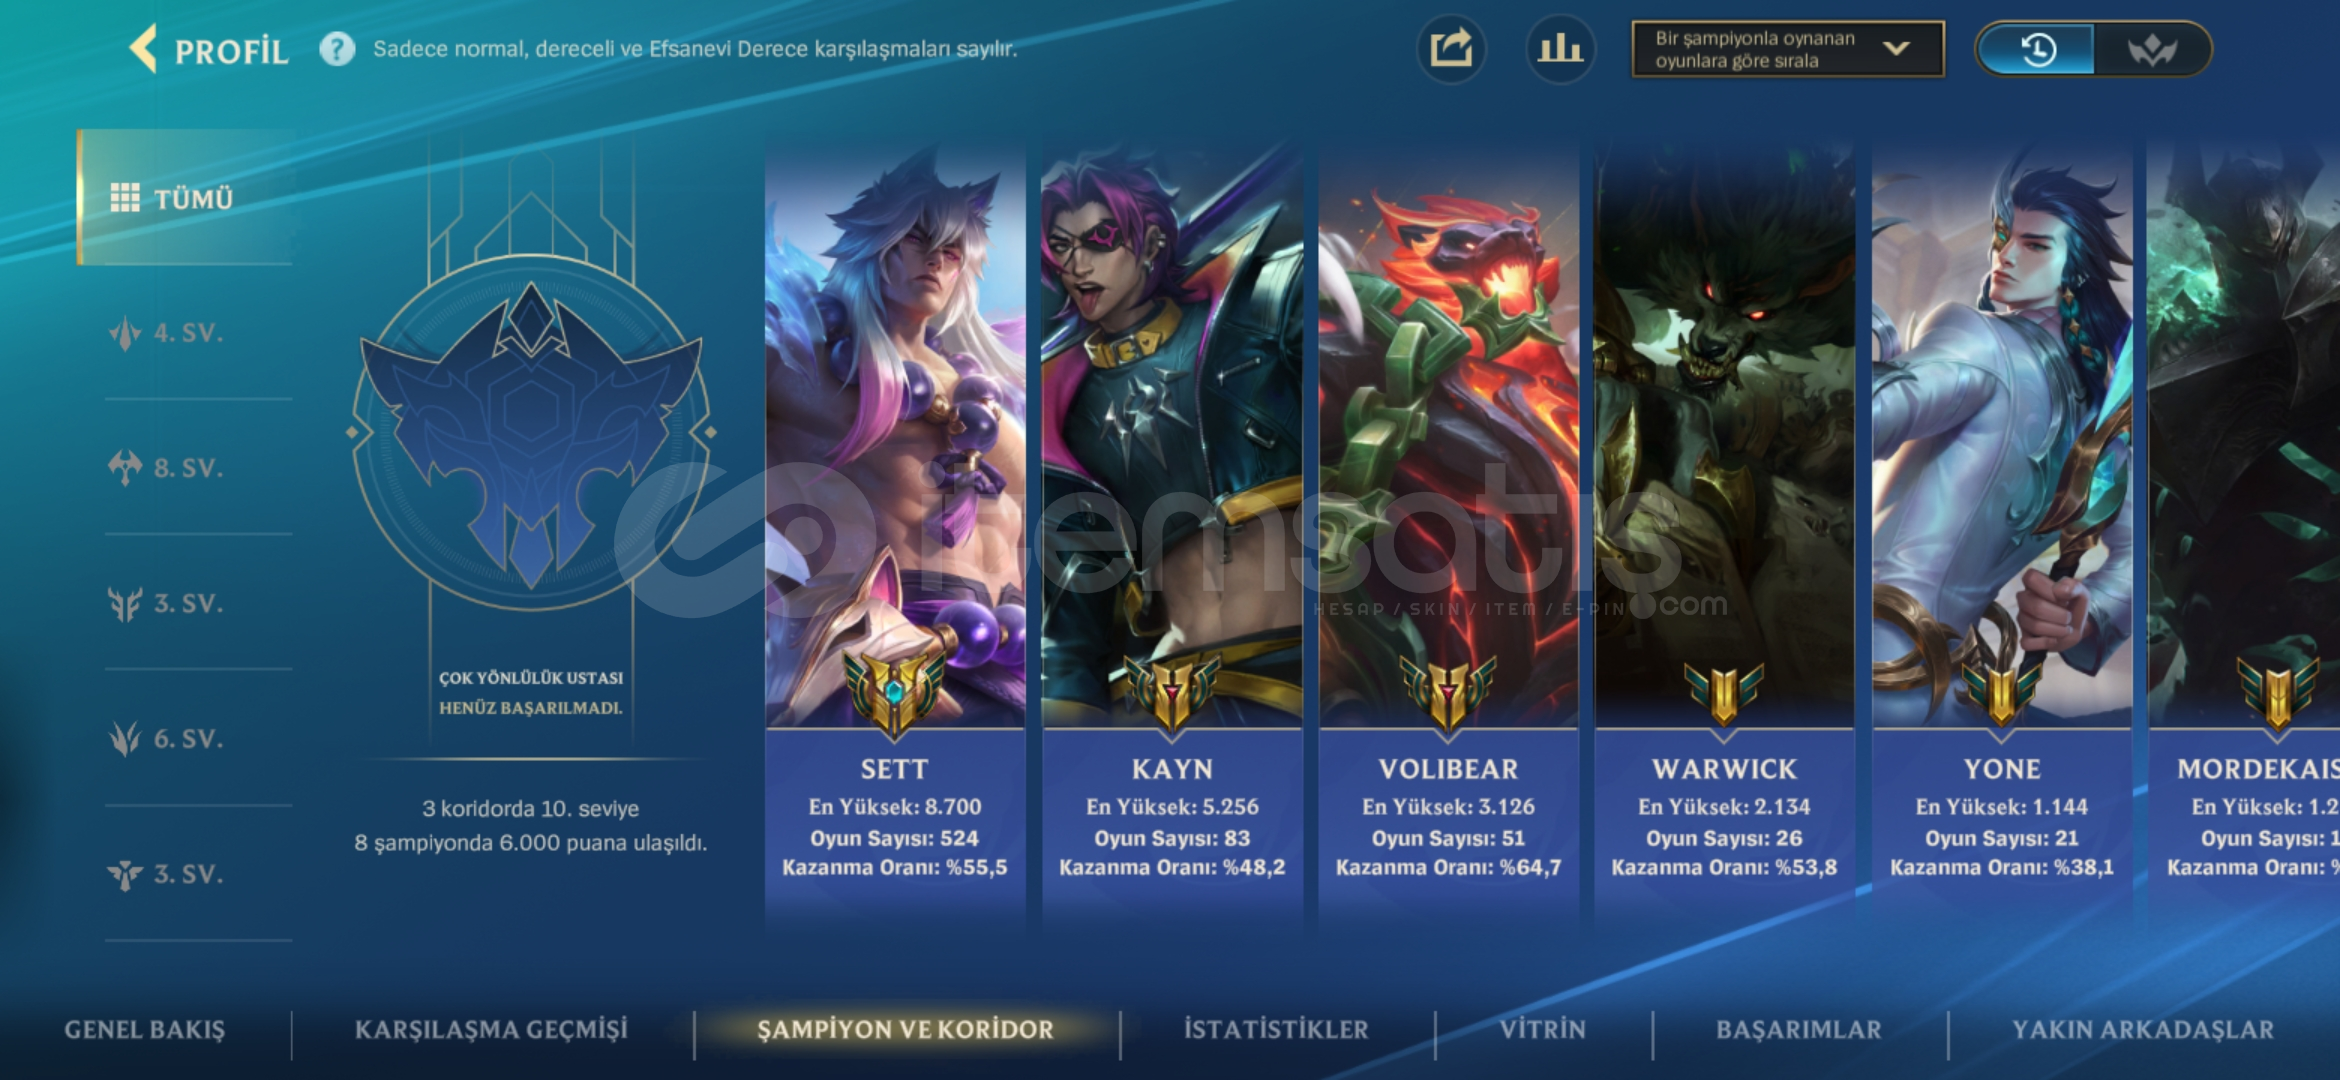
Task: Select the Warwick champion card
Action: point(1724,530)
